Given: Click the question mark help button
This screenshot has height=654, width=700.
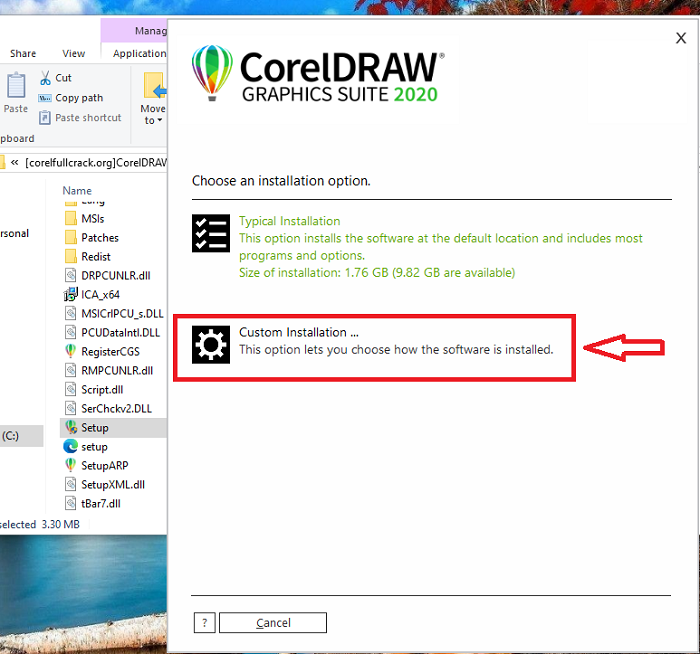Looking at the screenshot, I should [204, 623].
